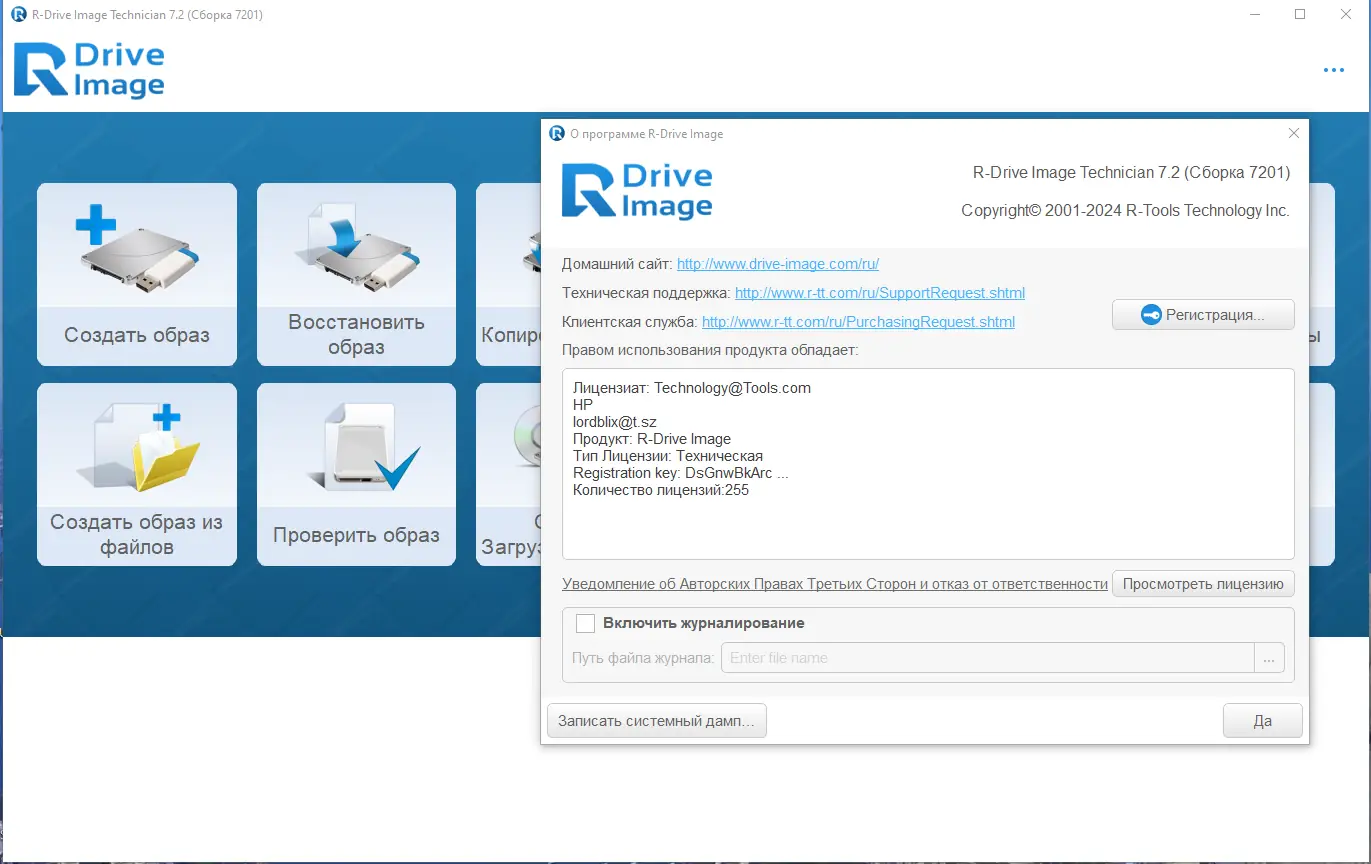Click the Create Image tile (Создать образ)
Image resolution: width=1371 pixels, height=864 pixels.
[x=137, y=274]
